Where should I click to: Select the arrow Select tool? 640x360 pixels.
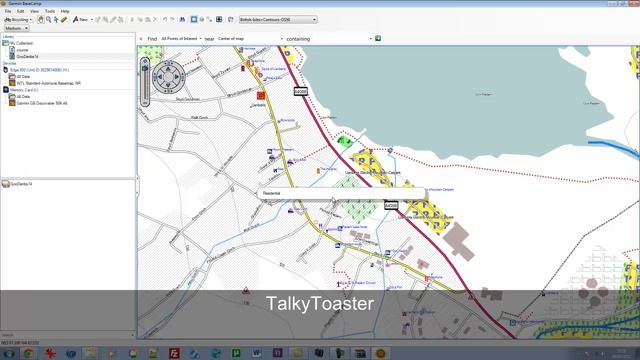[56, 20]
